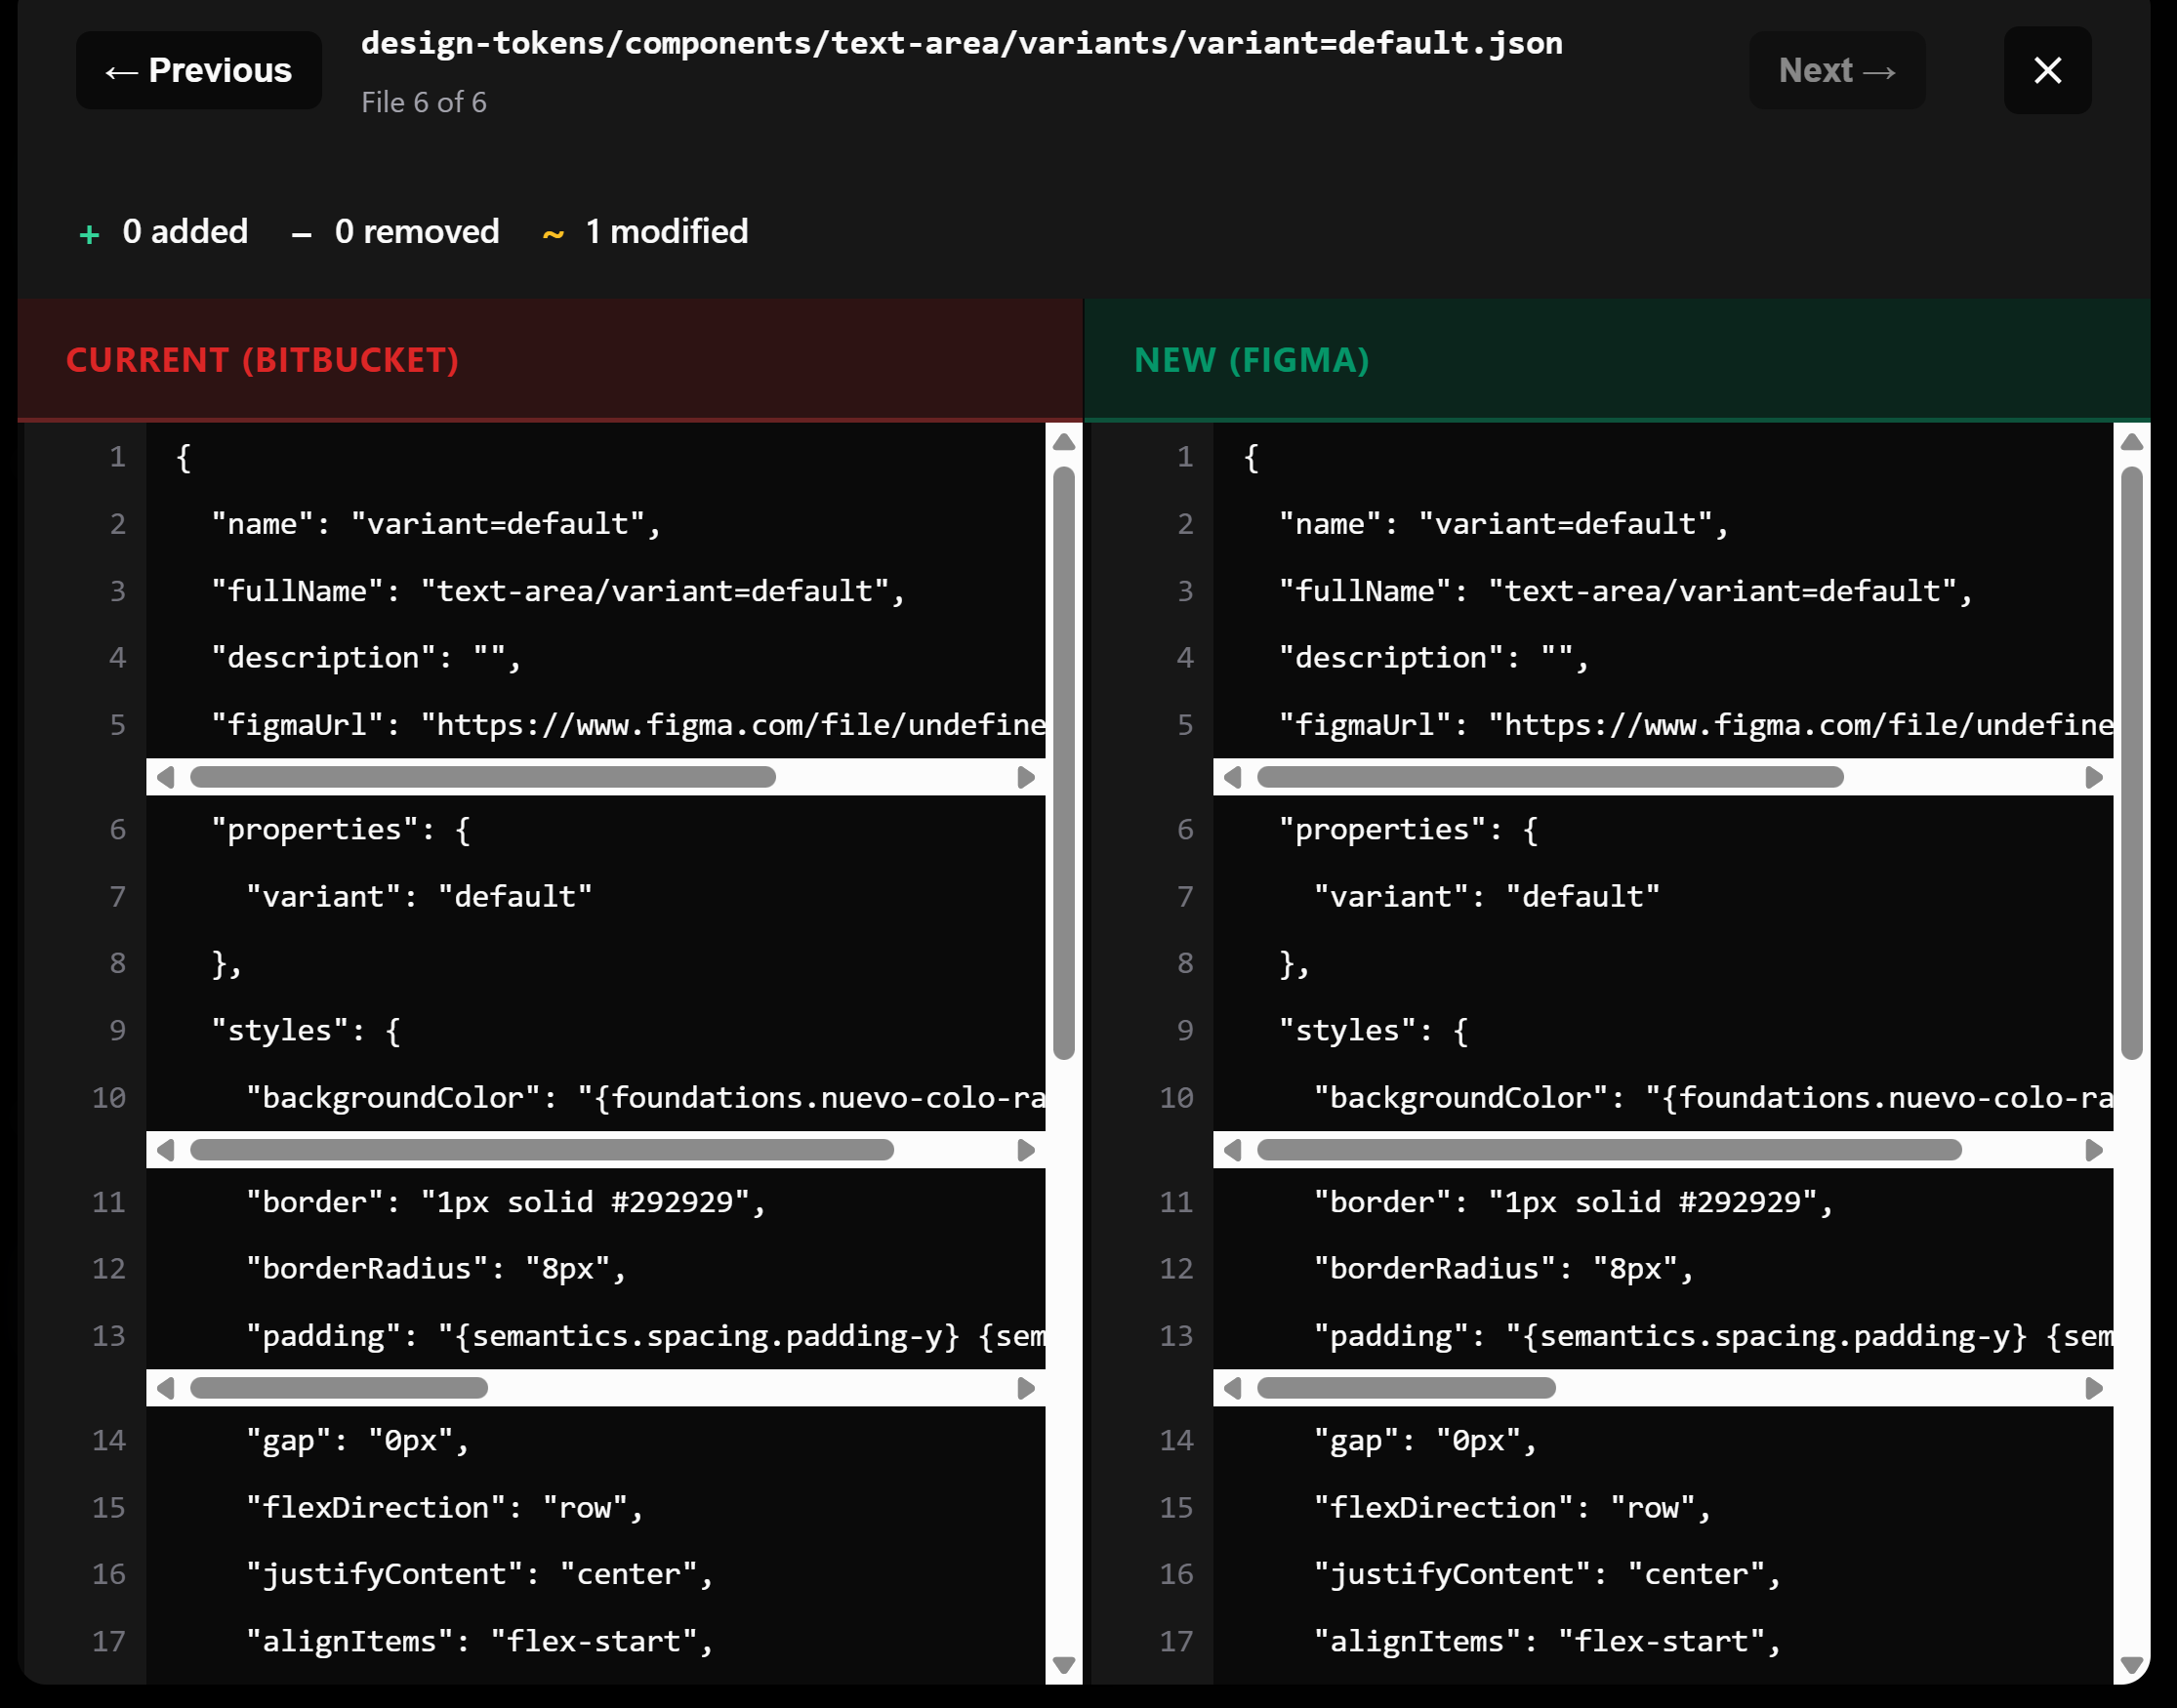2177x1708 pixels.
Task: Click the variant=default.json file title
Action: point(962,43)
